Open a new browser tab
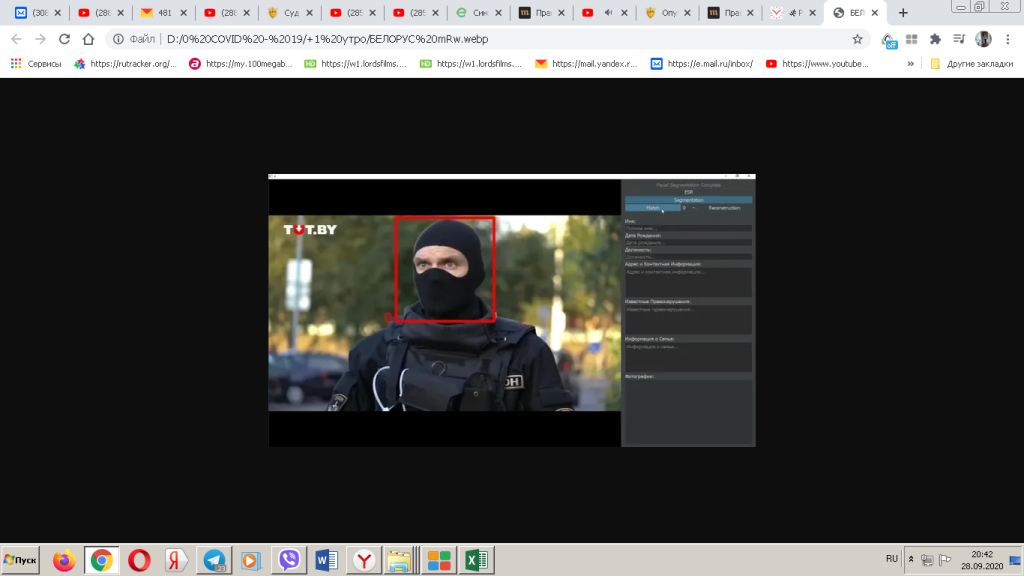Screen dimensions: 1024x576 point(903,13)
